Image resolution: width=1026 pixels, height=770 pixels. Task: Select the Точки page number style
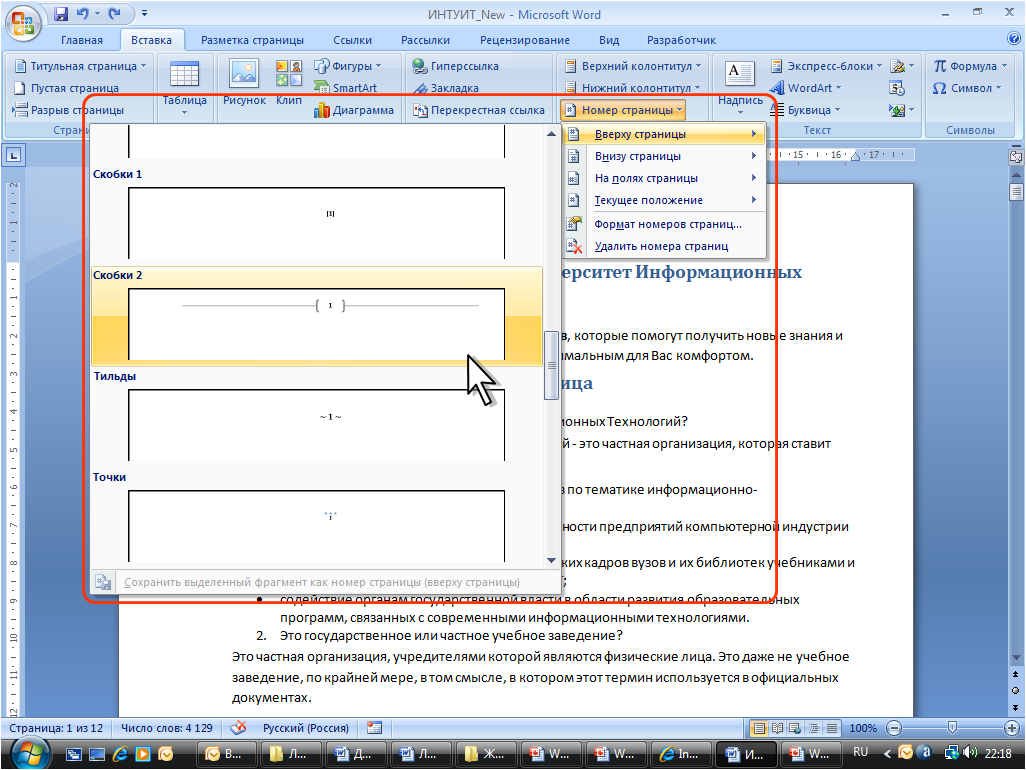tap(317, 517)
